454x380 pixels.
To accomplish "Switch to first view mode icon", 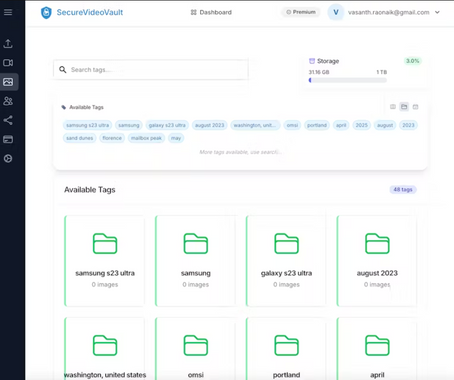I will (x=393, y=107).
